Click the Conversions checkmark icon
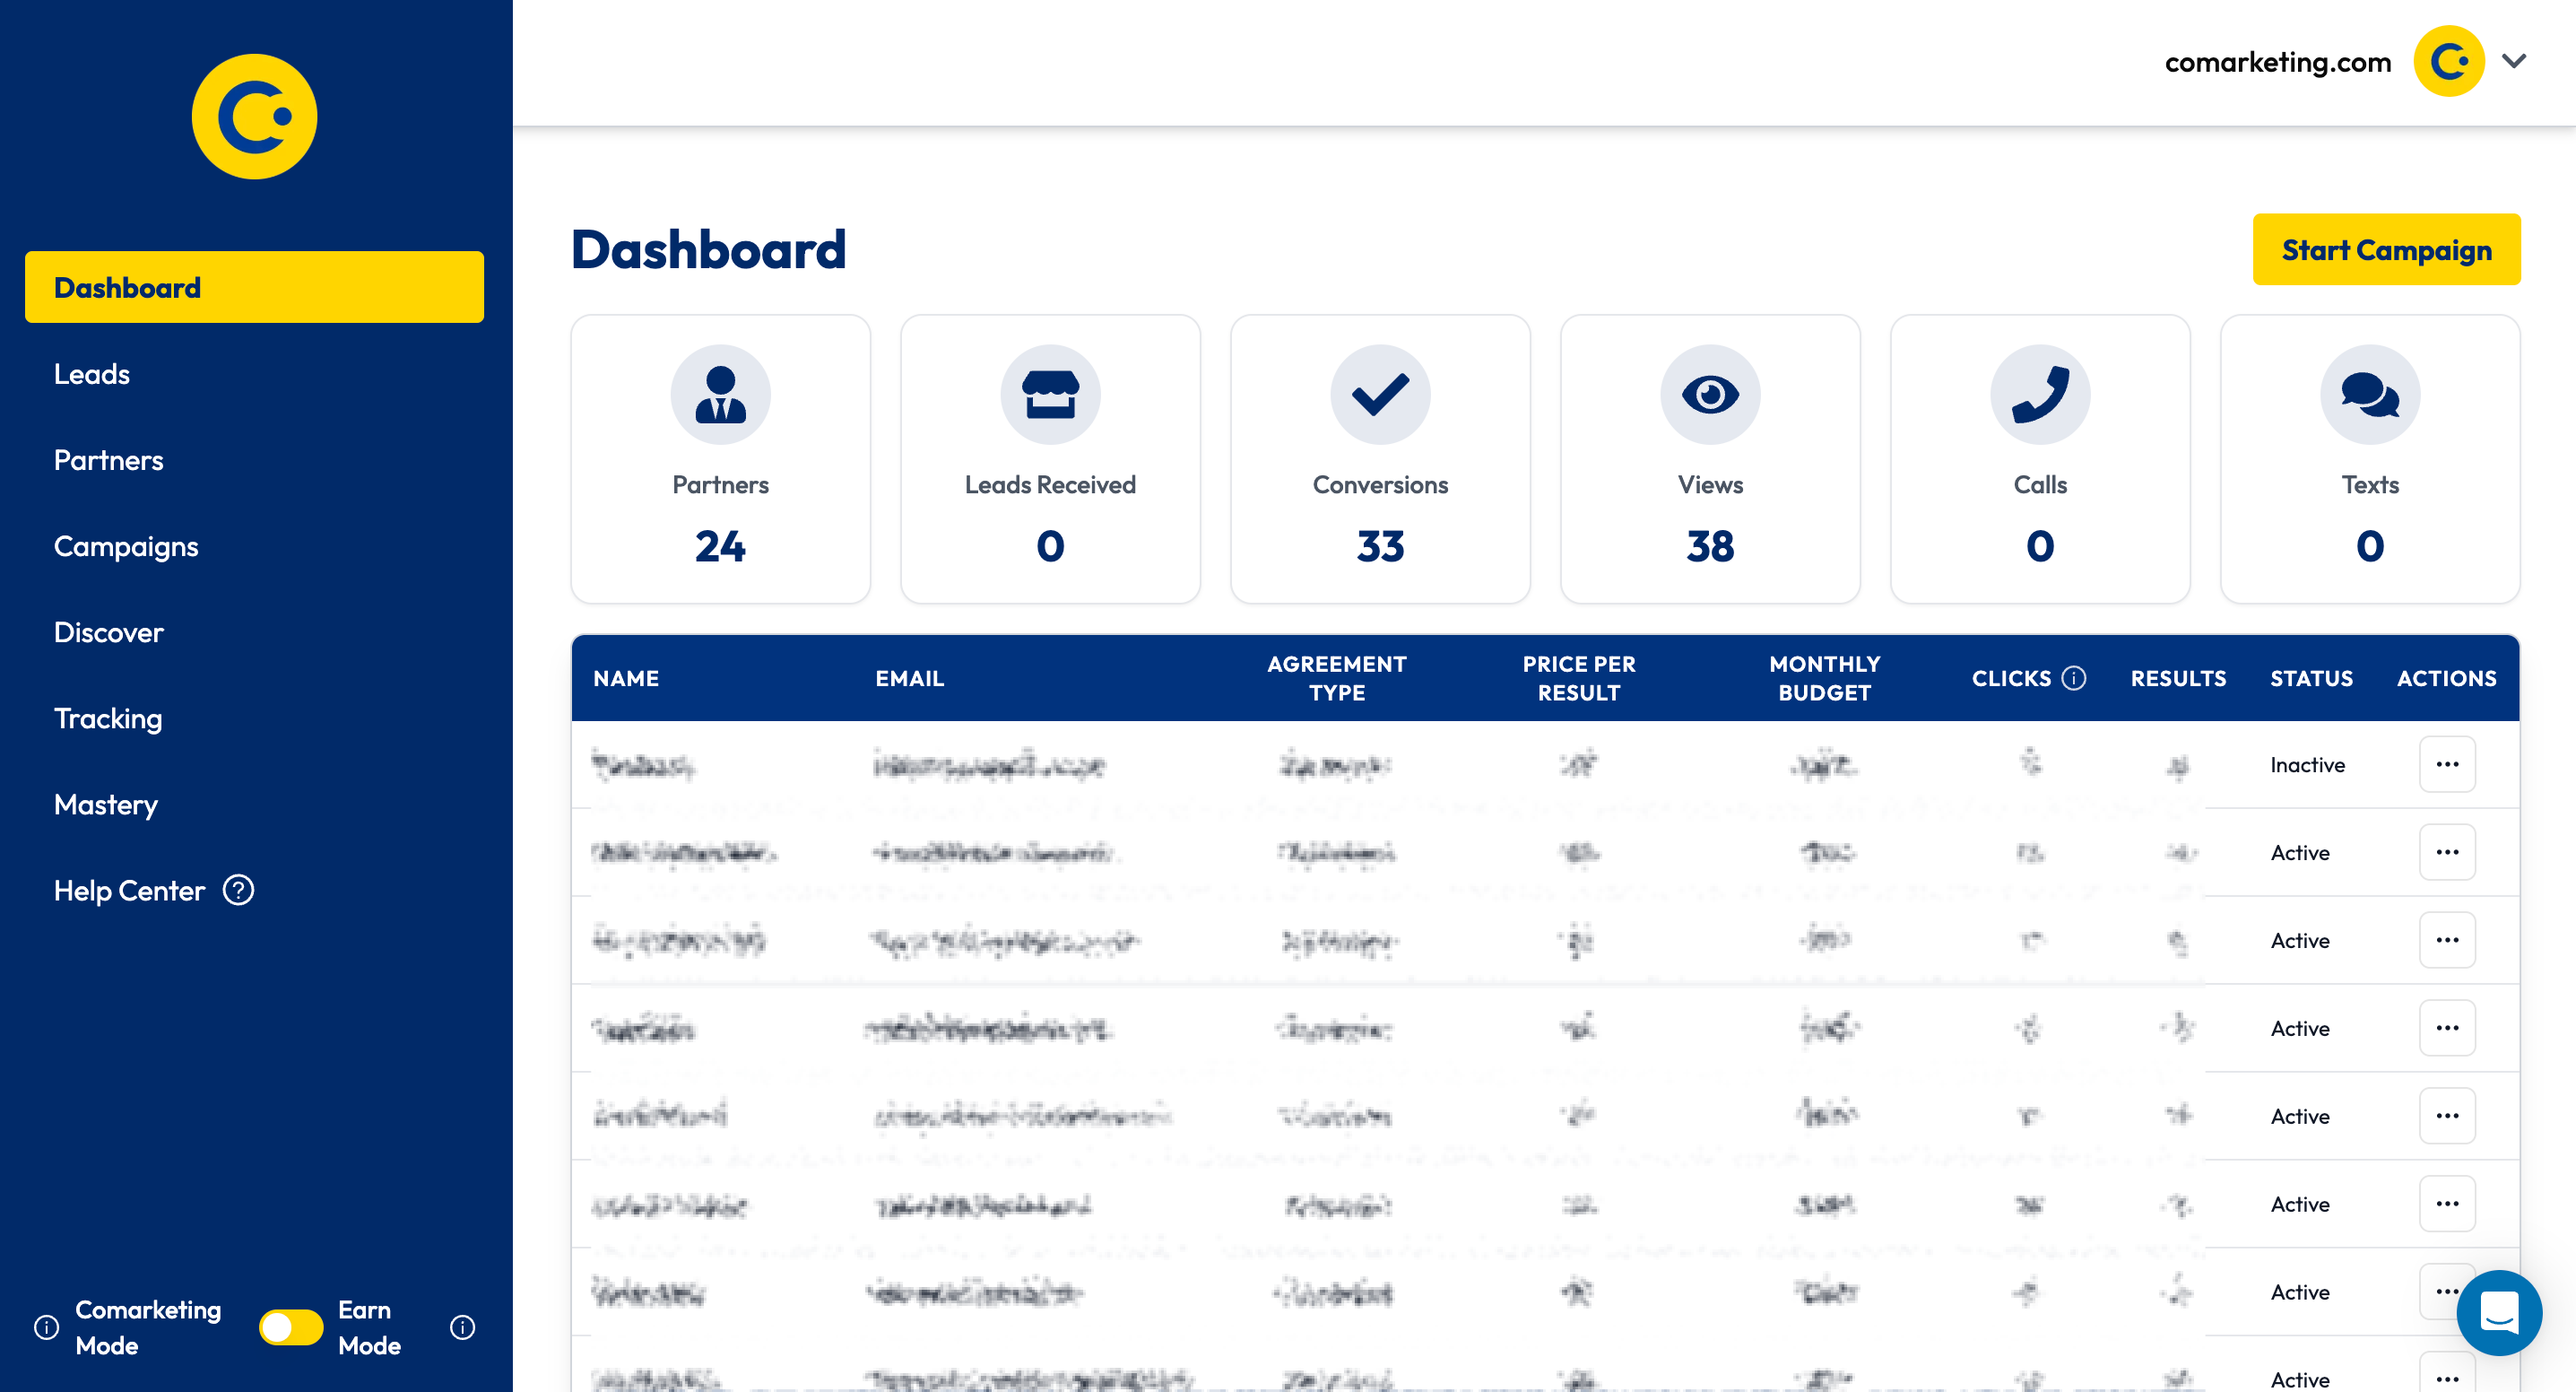 coord(1380,394)
